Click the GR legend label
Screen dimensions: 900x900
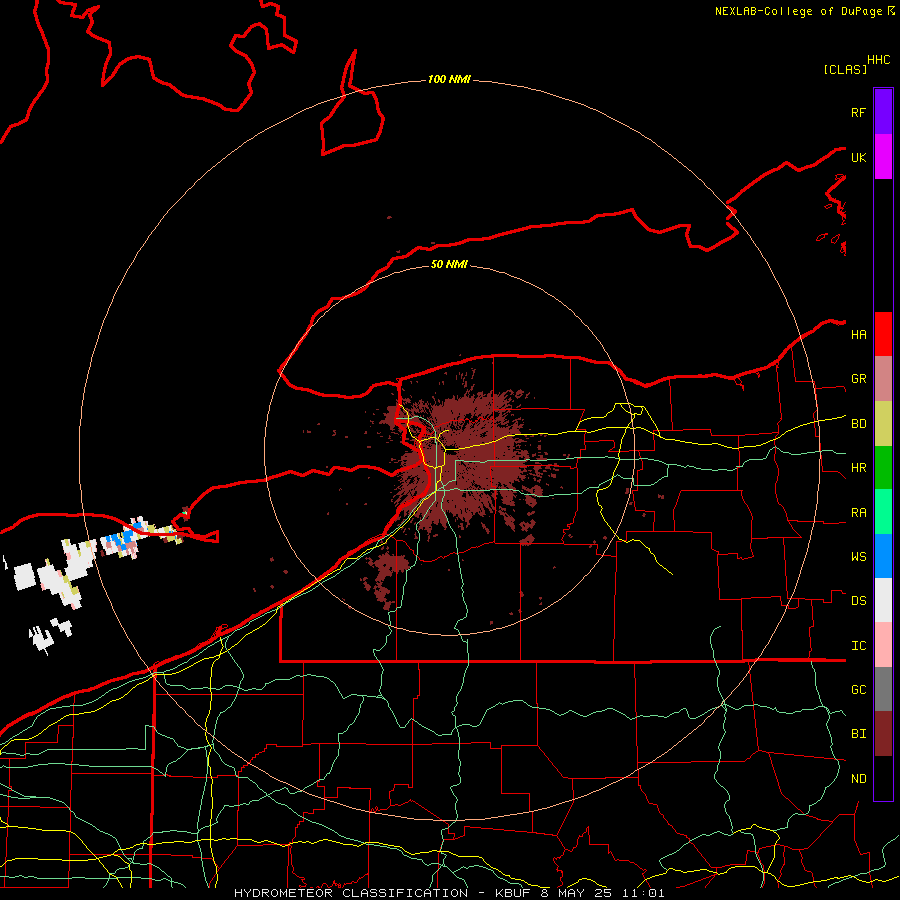[x=858, y=379]
